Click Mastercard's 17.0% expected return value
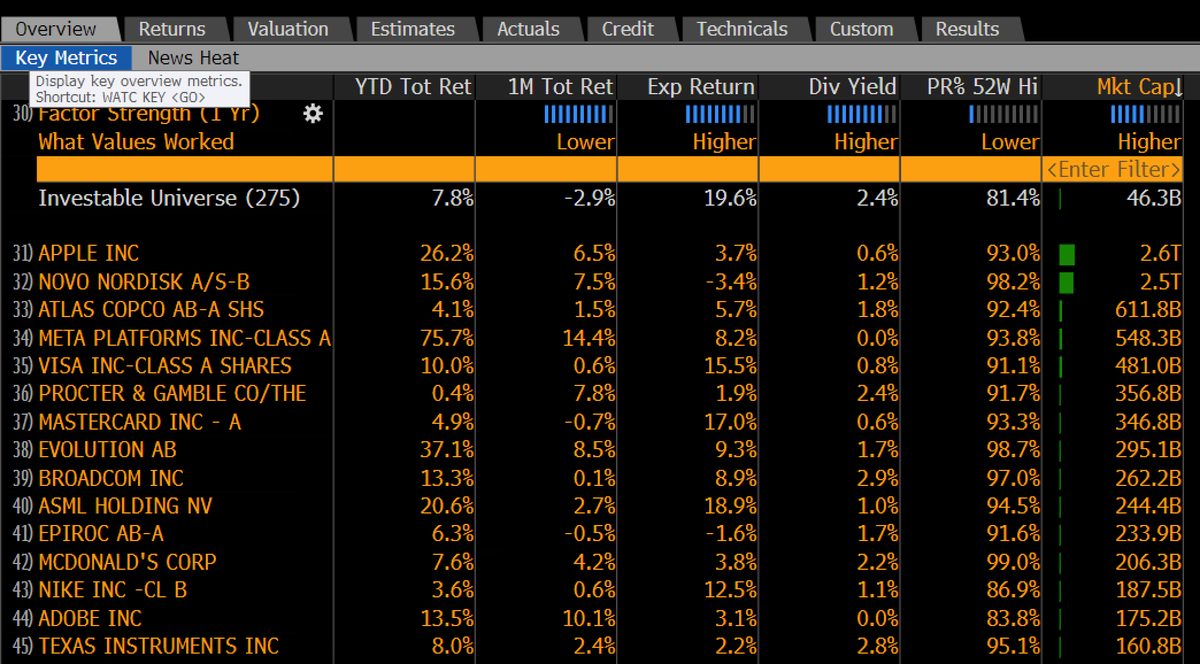Screen dimensions: 1200x664 (730, 422)
